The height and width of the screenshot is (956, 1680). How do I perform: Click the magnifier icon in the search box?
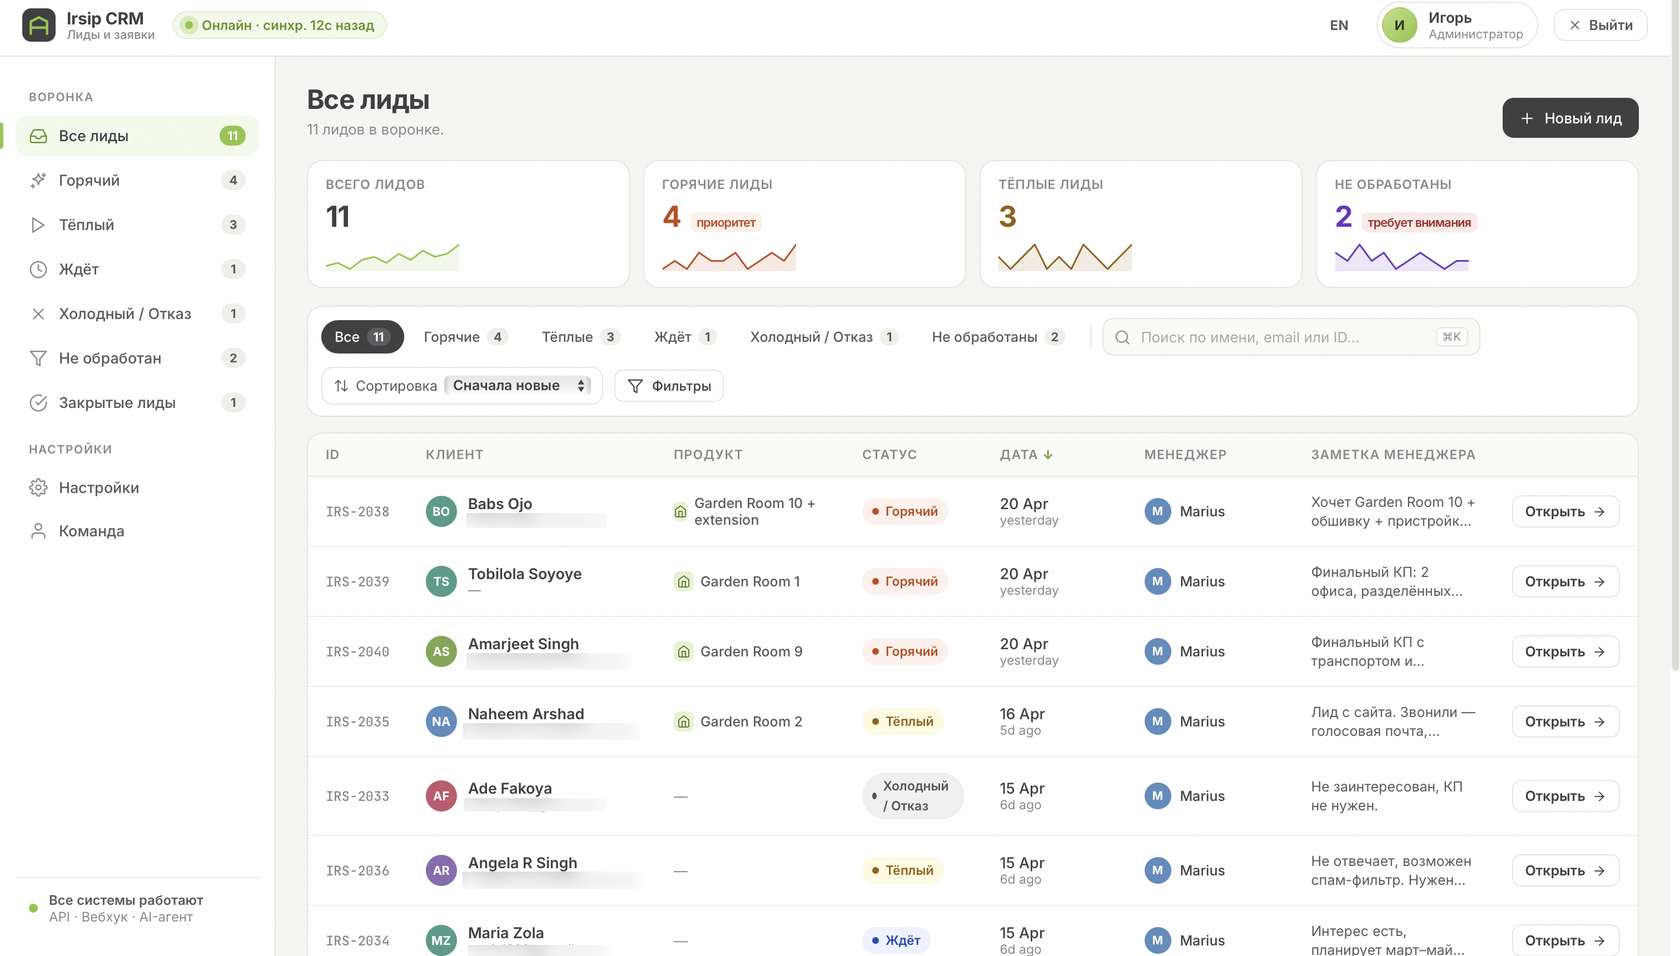coord(1122,338)
